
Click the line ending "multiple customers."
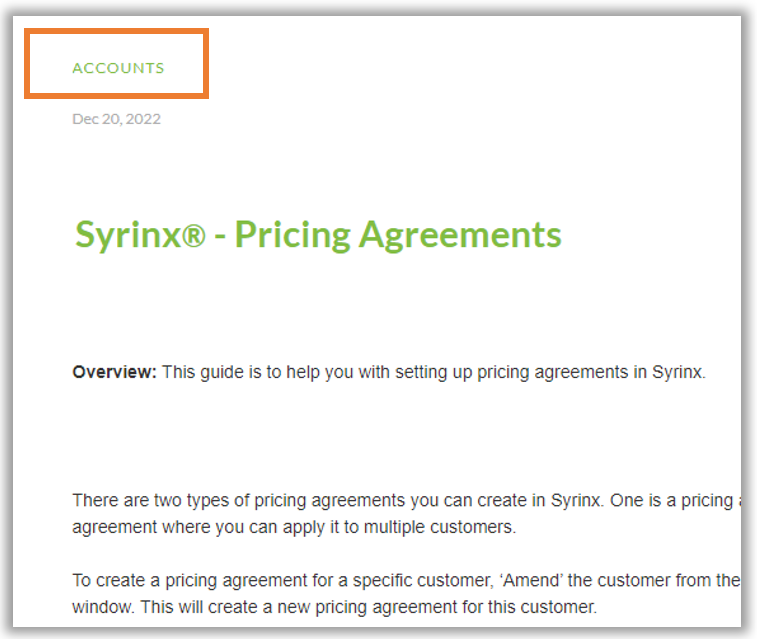294,527
